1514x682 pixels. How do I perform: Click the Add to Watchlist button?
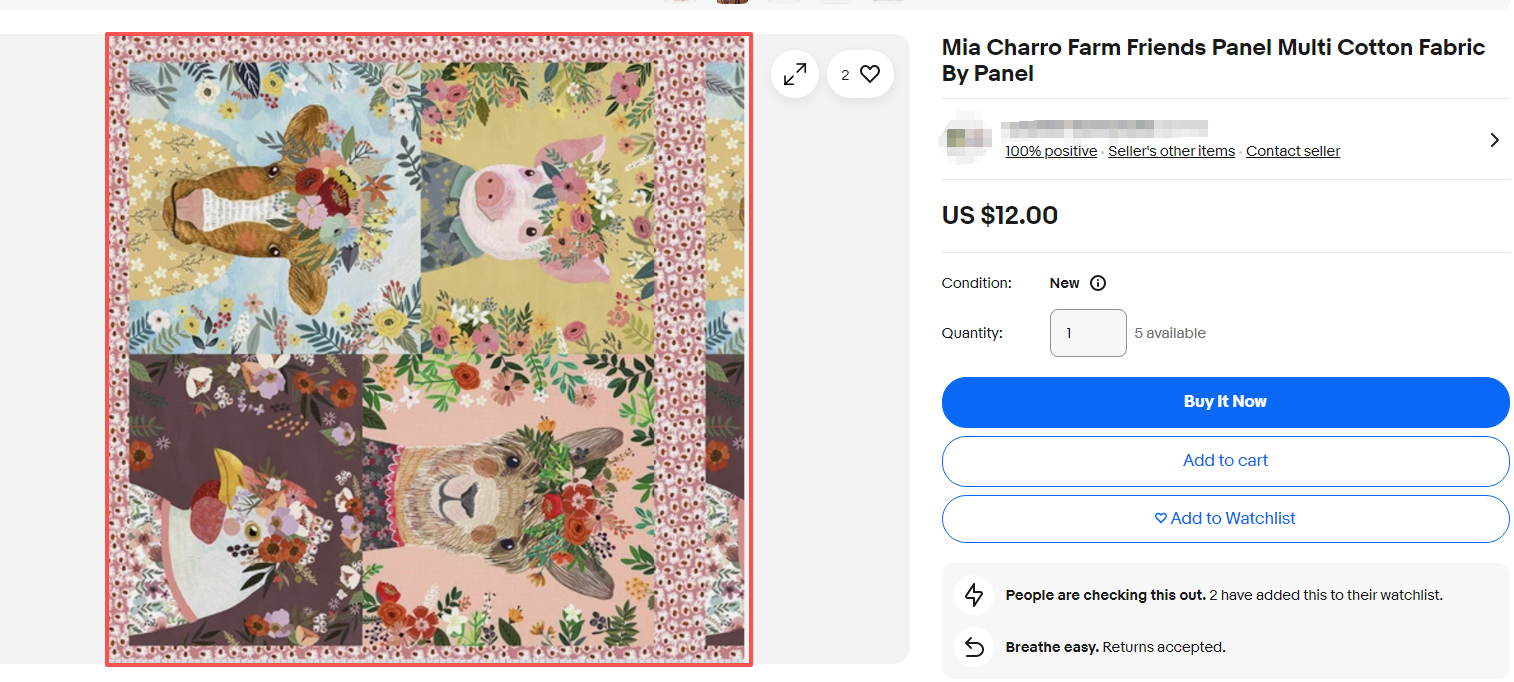point(1225,519)
